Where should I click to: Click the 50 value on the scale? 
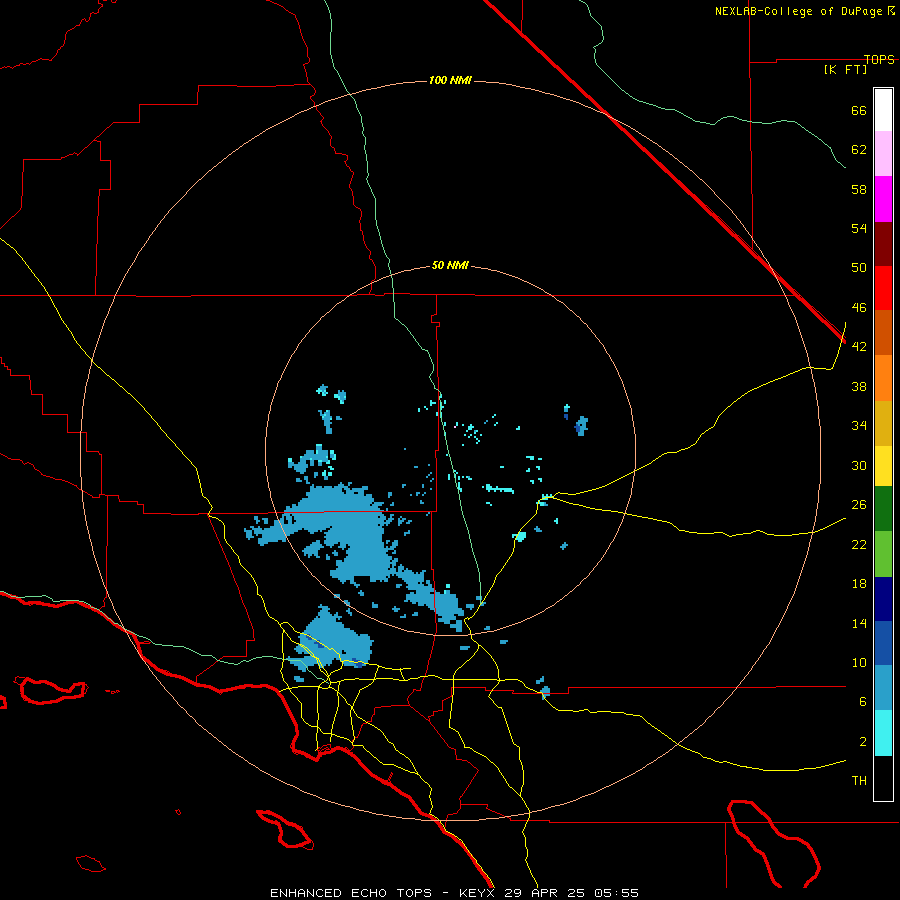859,267
